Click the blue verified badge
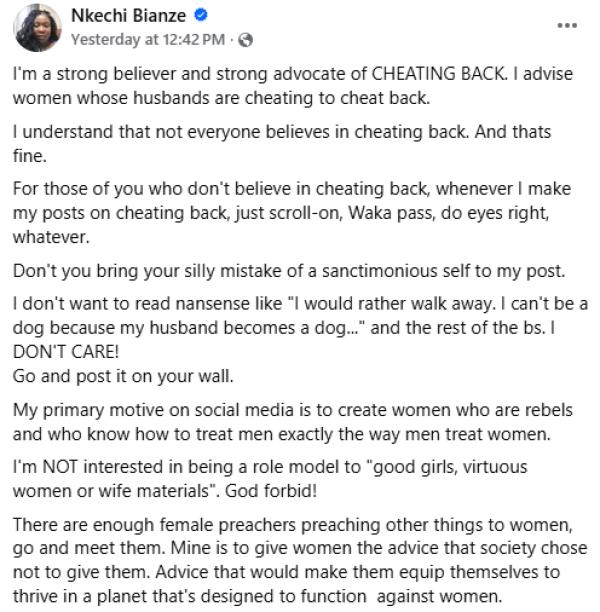 point(201,15)
